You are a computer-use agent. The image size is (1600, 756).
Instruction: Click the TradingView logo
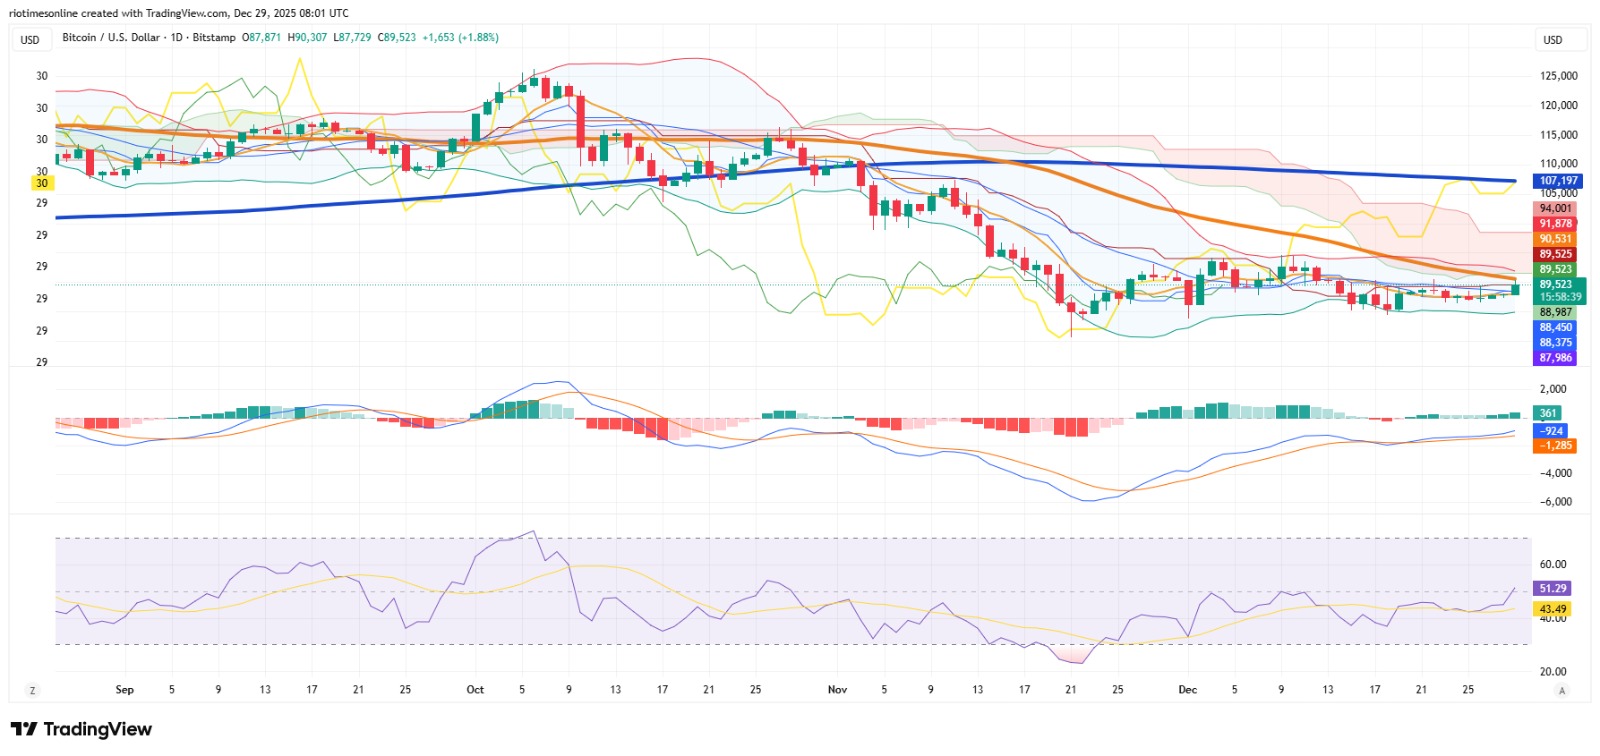[x=81, y=729]
